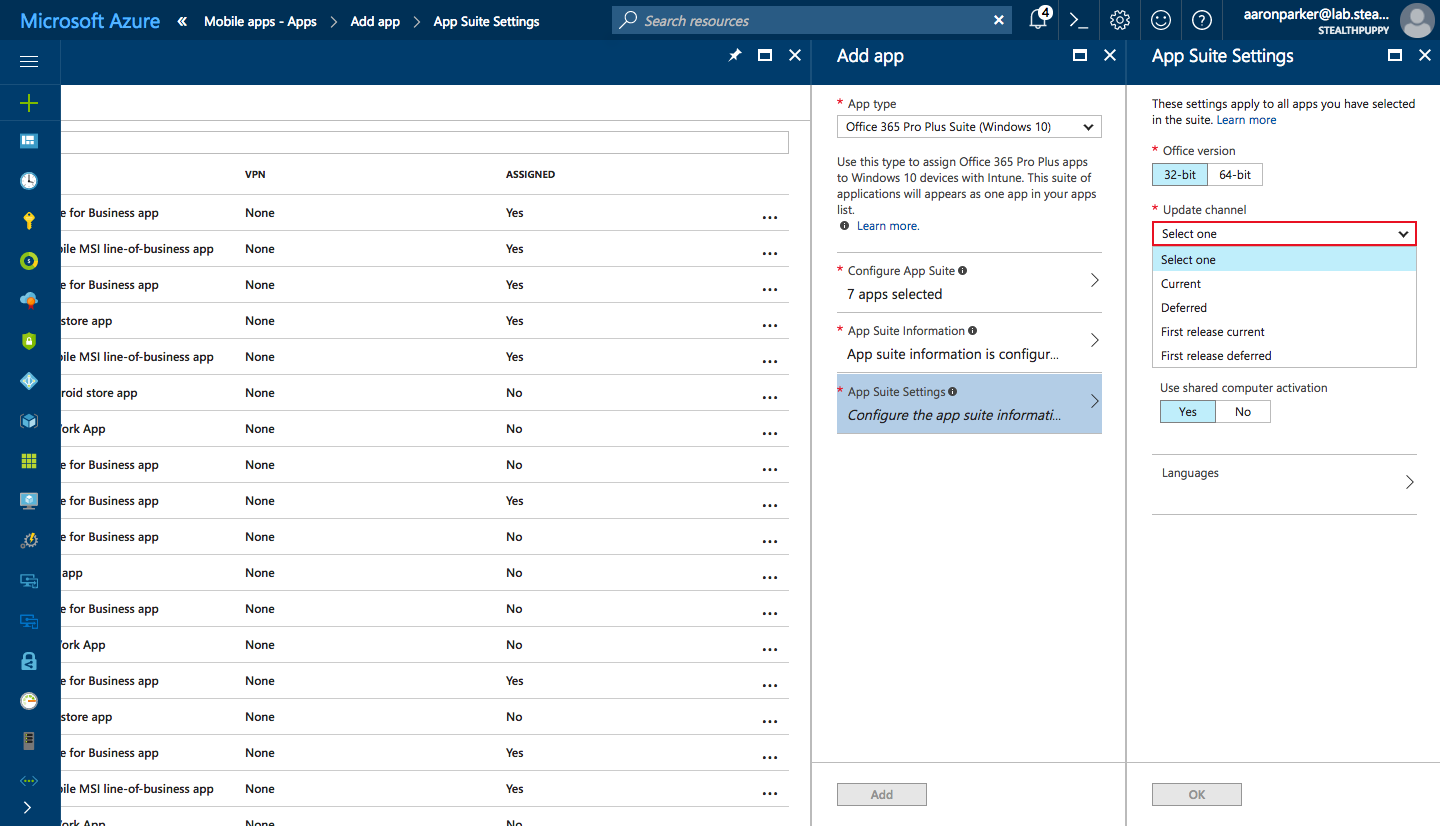The width and height of the screenshot is (1440, 826).
Task: Expand the sidebar with bottom chevron
Action: [27, 807]
